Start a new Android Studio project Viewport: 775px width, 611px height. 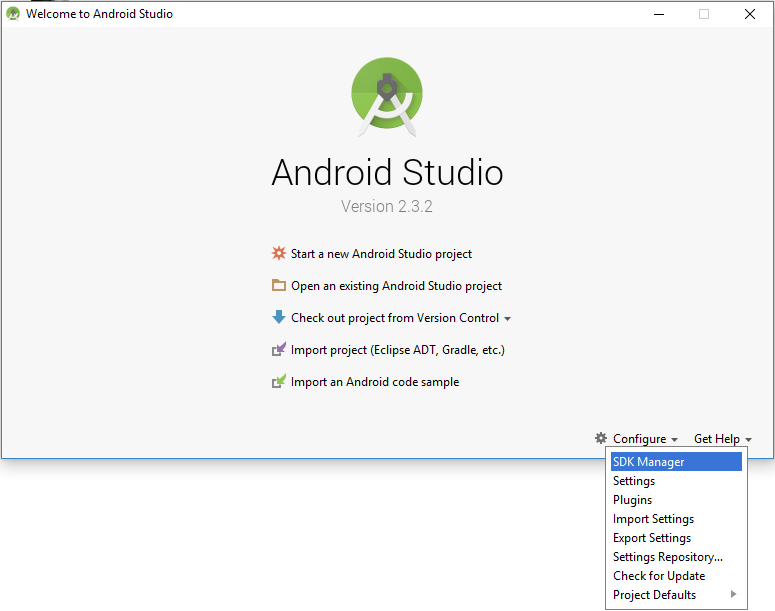pos(381,254)
